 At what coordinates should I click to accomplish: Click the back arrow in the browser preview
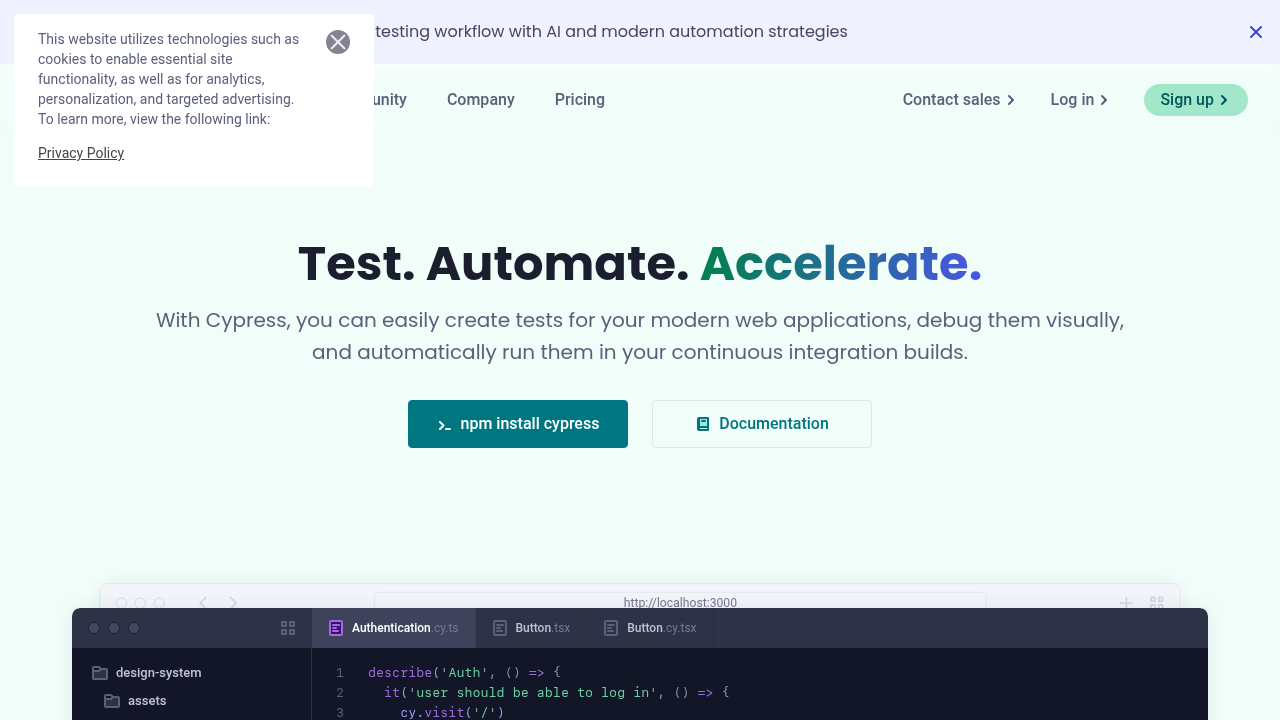[203, 602]
